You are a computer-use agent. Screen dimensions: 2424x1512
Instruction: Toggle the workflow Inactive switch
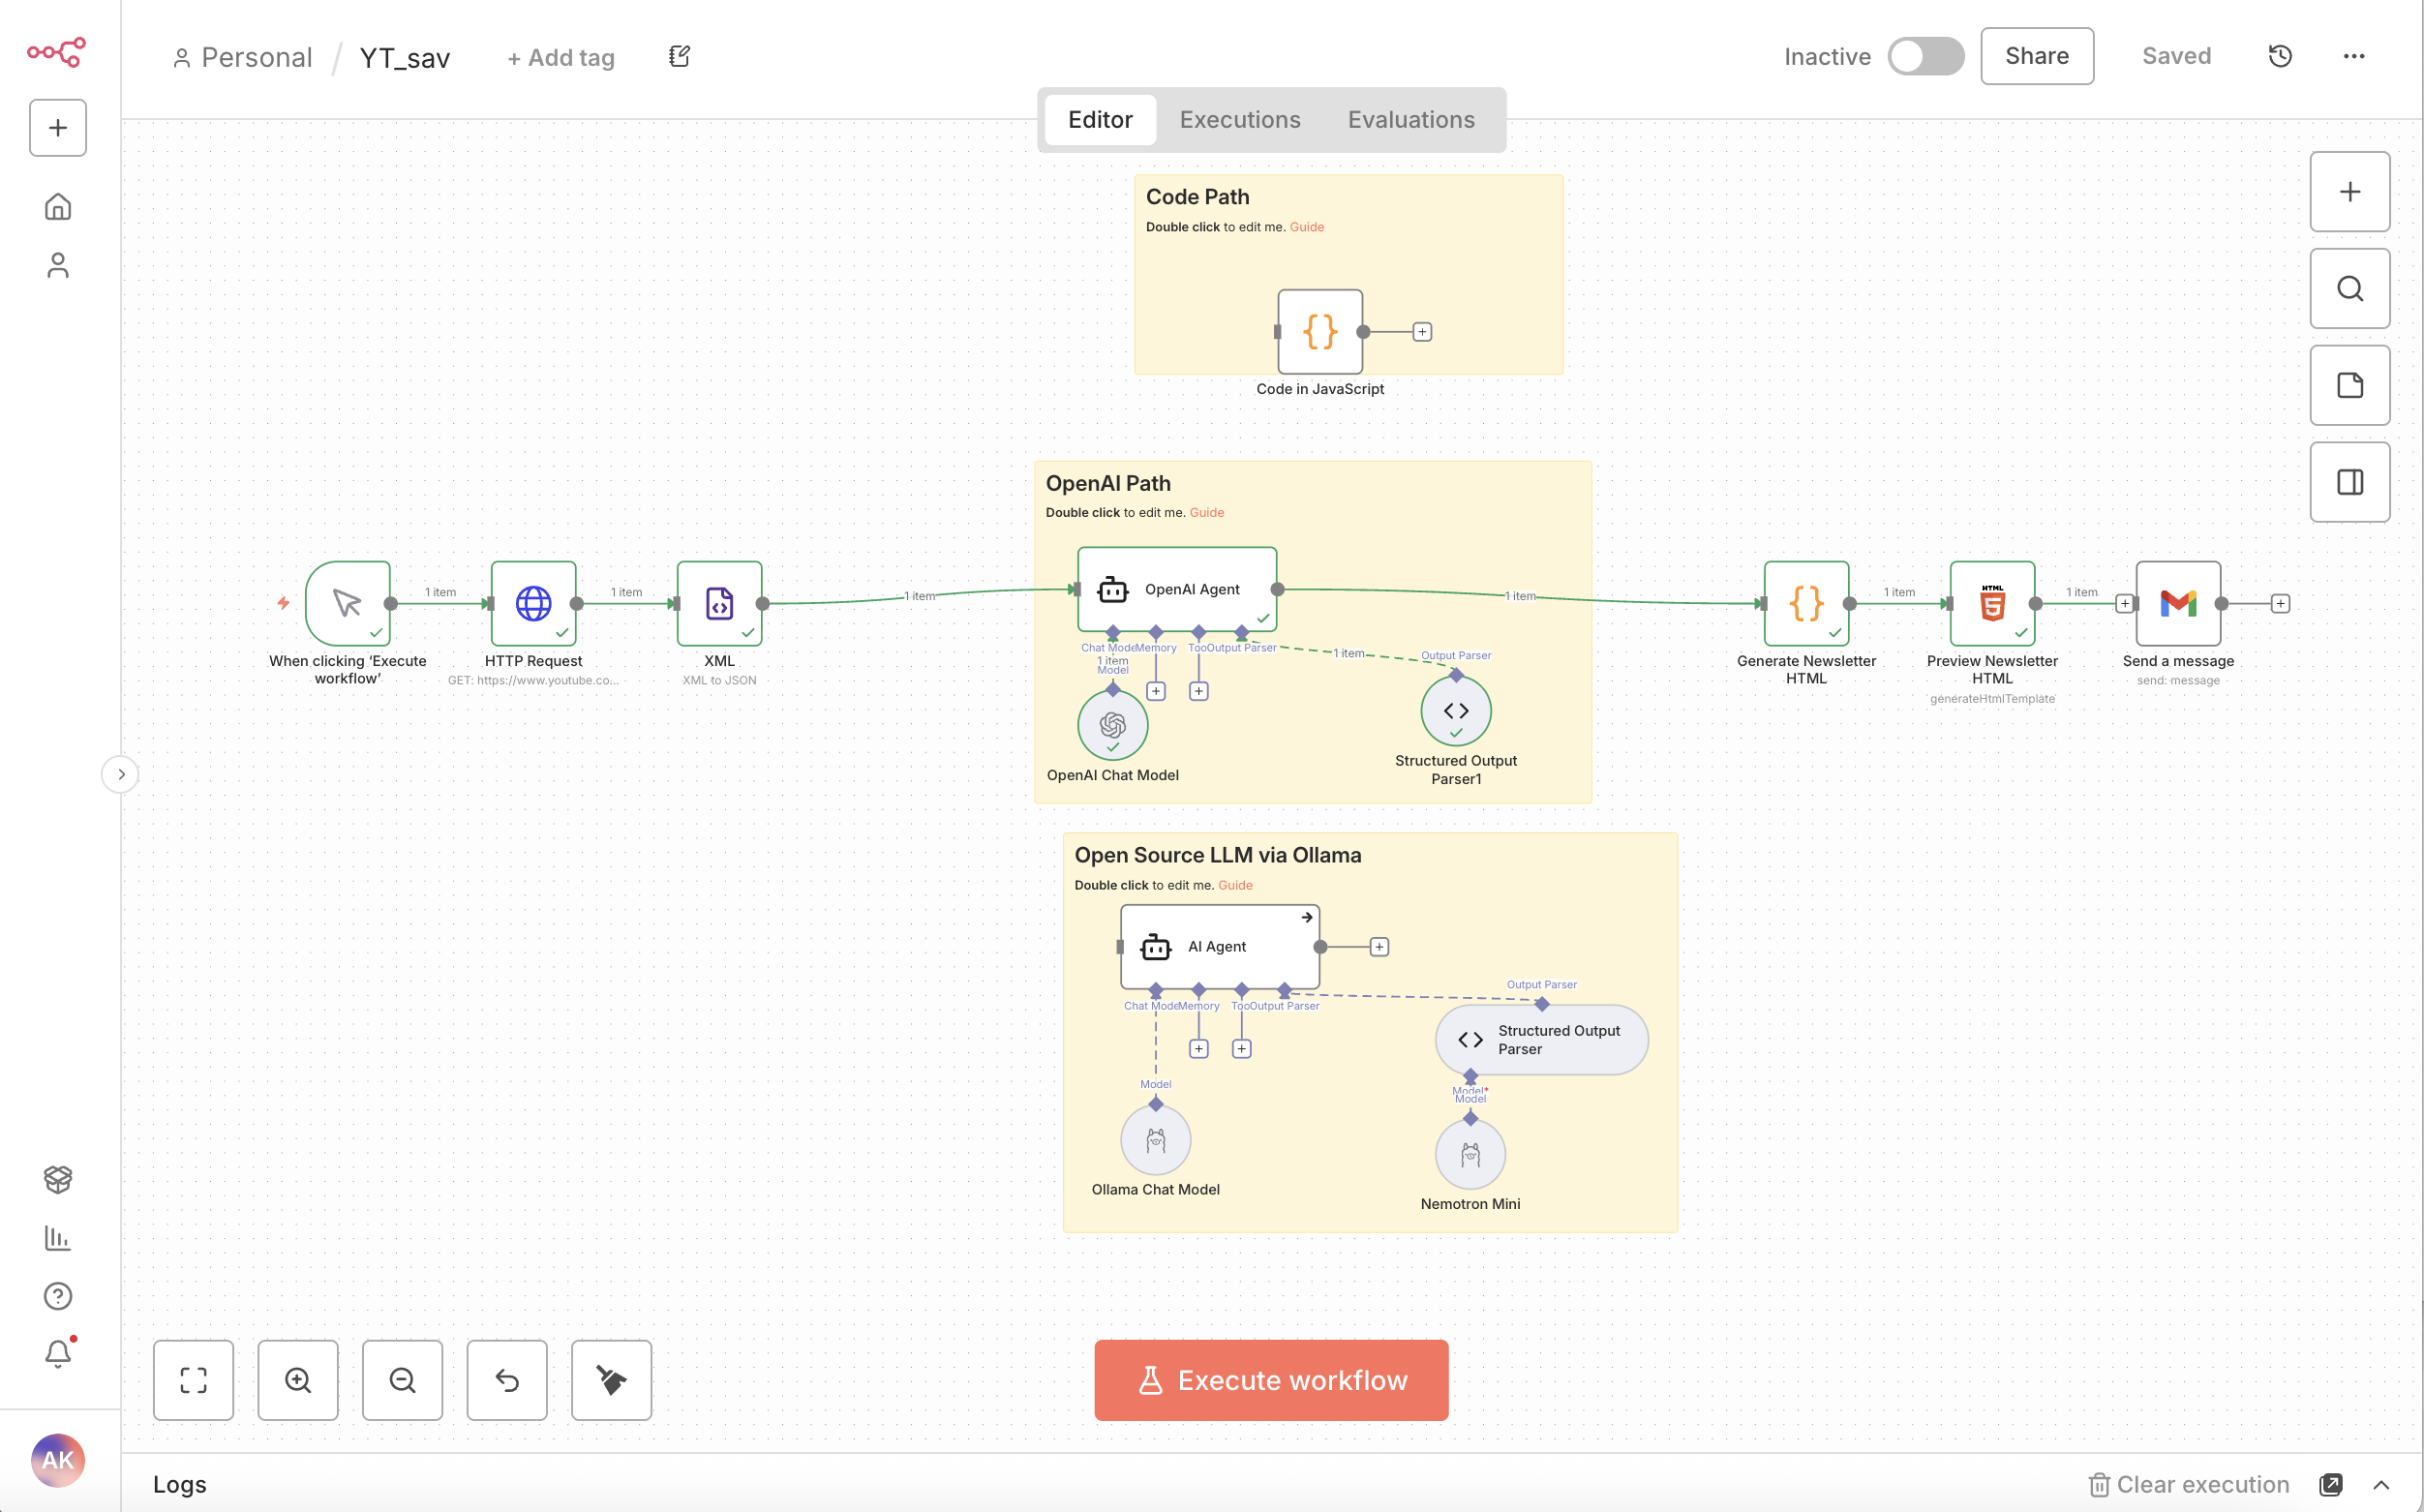(1925, 56)
